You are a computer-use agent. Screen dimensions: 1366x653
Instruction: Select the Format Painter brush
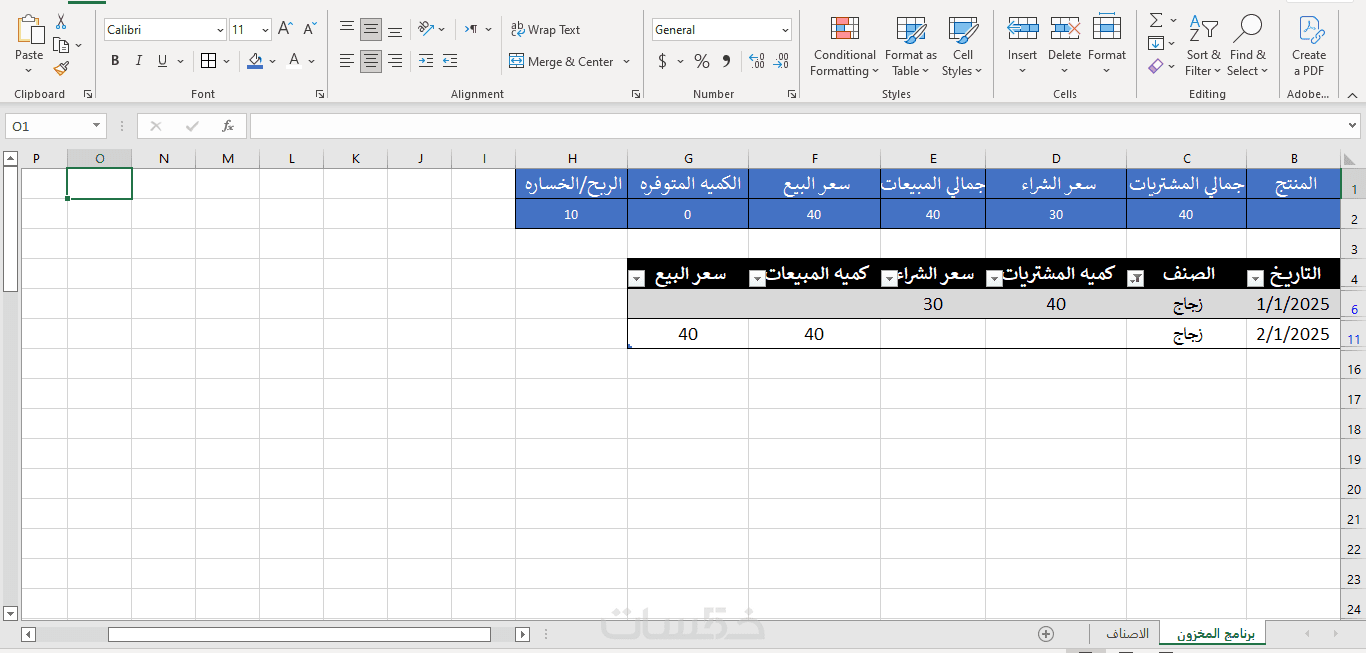pos(61,69)
